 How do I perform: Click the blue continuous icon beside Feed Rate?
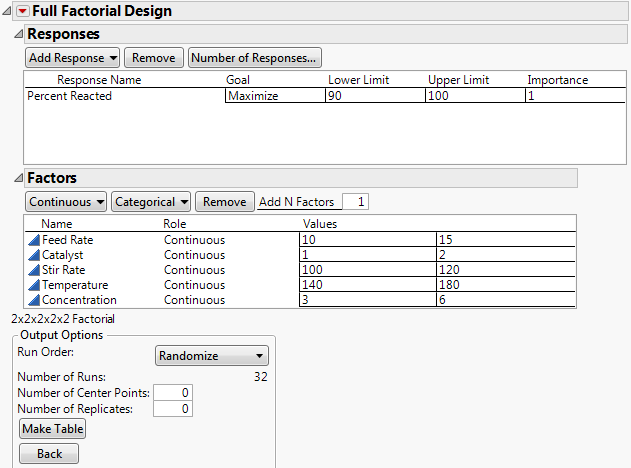(33, 240)
